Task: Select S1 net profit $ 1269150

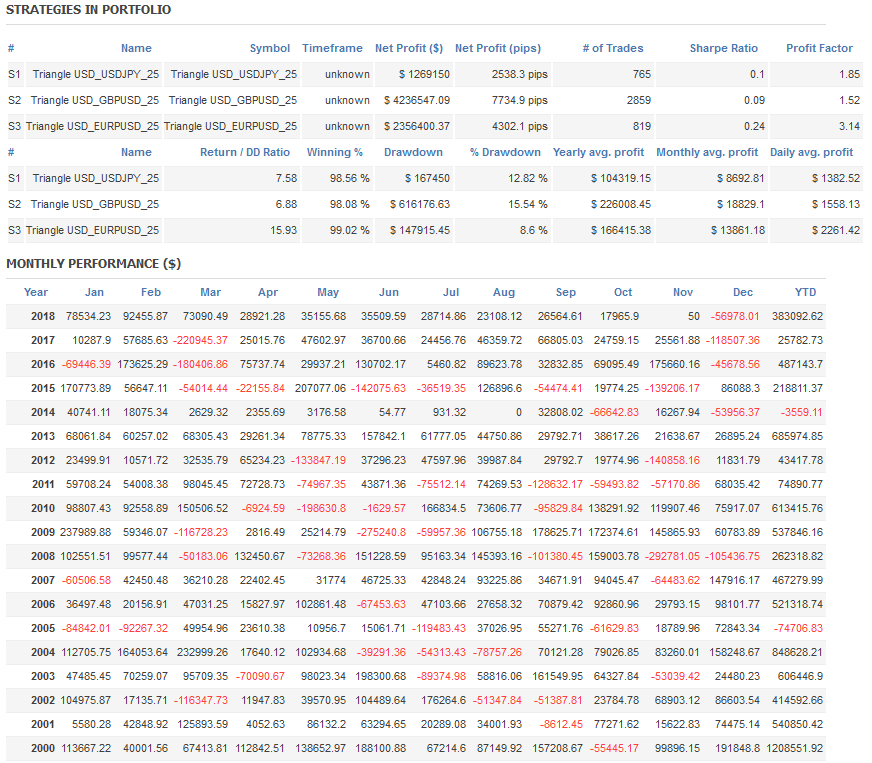Action: point(424,75)
